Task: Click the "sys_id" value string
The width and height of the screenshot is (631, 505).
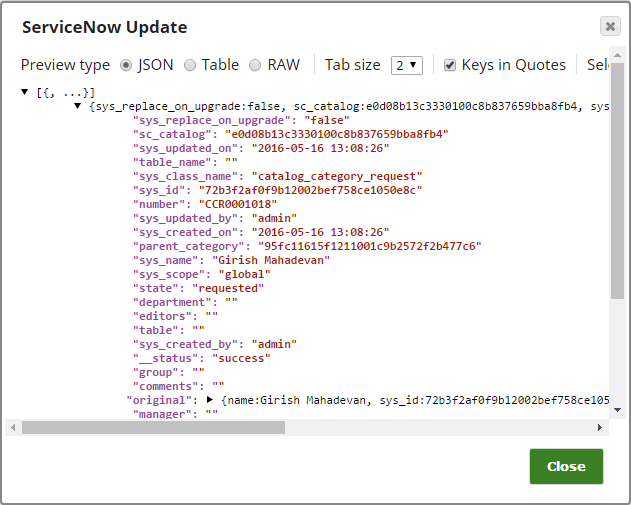Action: pyautogui.click(x=310, y=190)
